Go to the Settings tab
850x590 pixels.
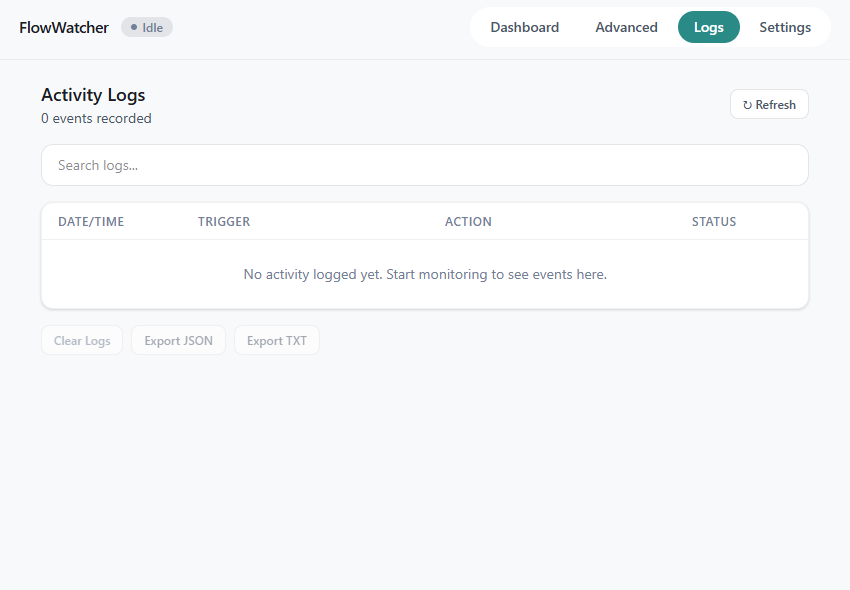click(785, 27)
